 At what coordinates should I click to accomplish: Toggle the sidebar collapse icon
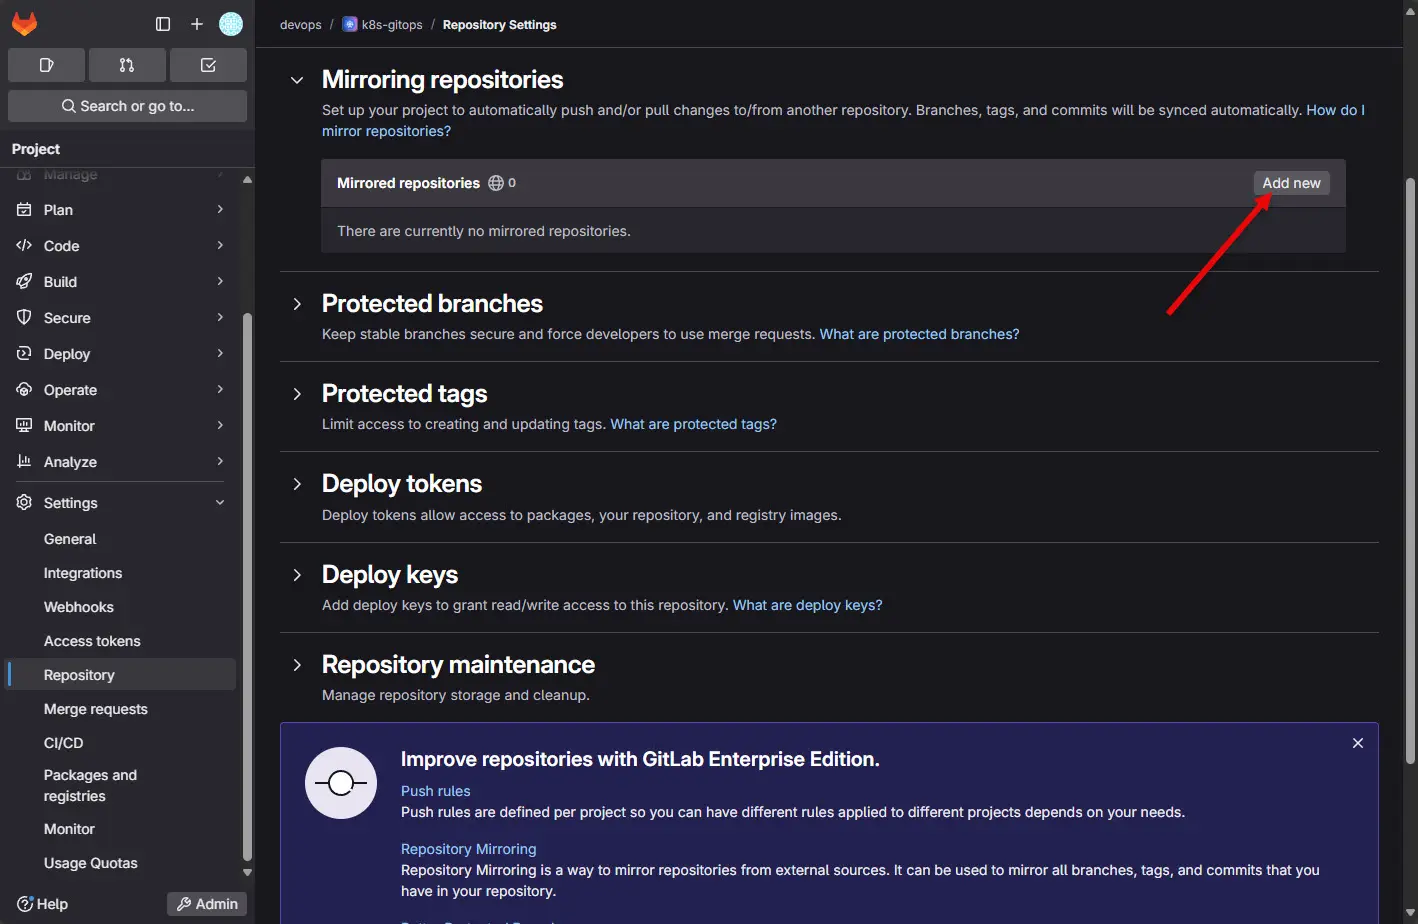pyautogui.click(x=163, y=24)
